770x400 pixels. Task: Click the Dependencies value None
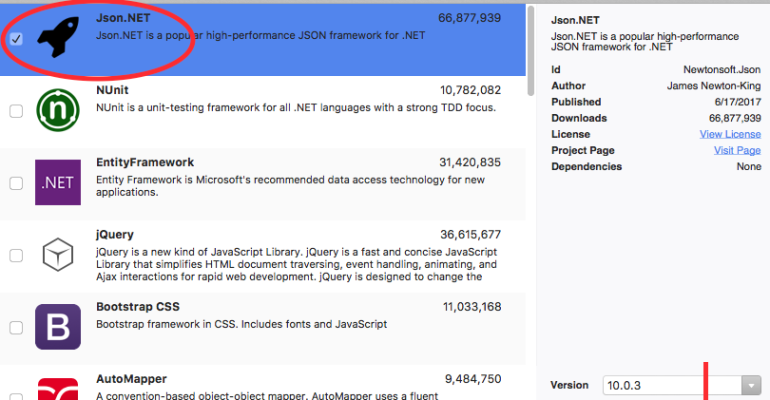pos(749,166)
